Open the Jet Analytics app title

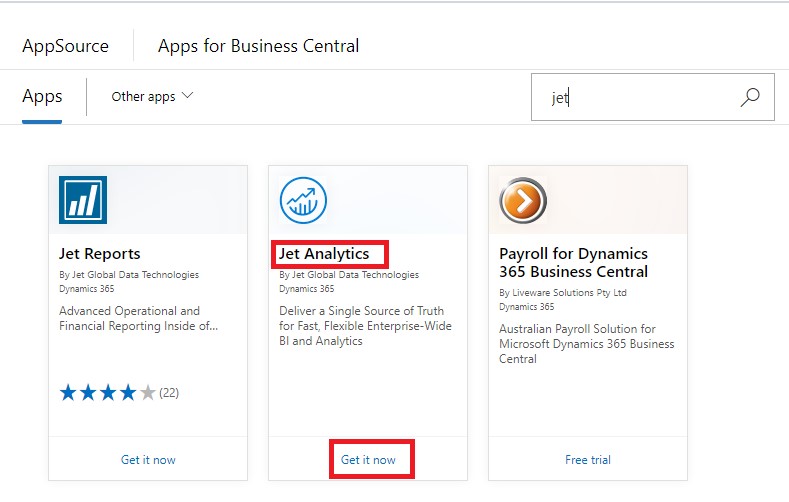(x=324, y=254)
